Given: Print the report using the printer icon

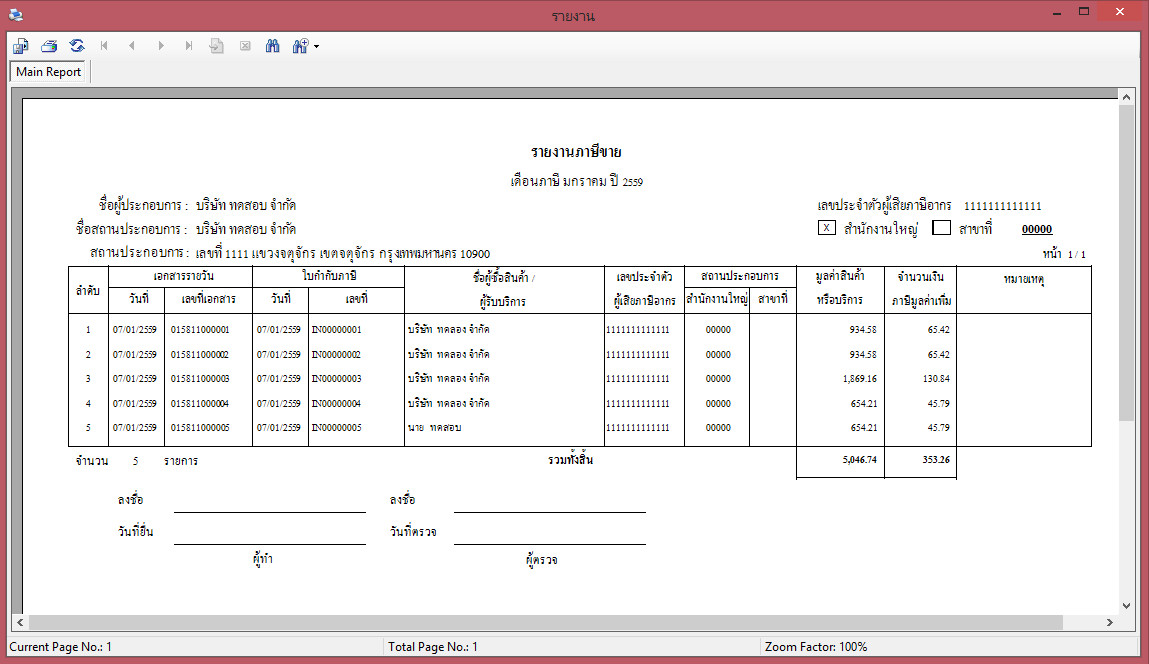Looking at the screenshot, I should click(x=49, y=46).
